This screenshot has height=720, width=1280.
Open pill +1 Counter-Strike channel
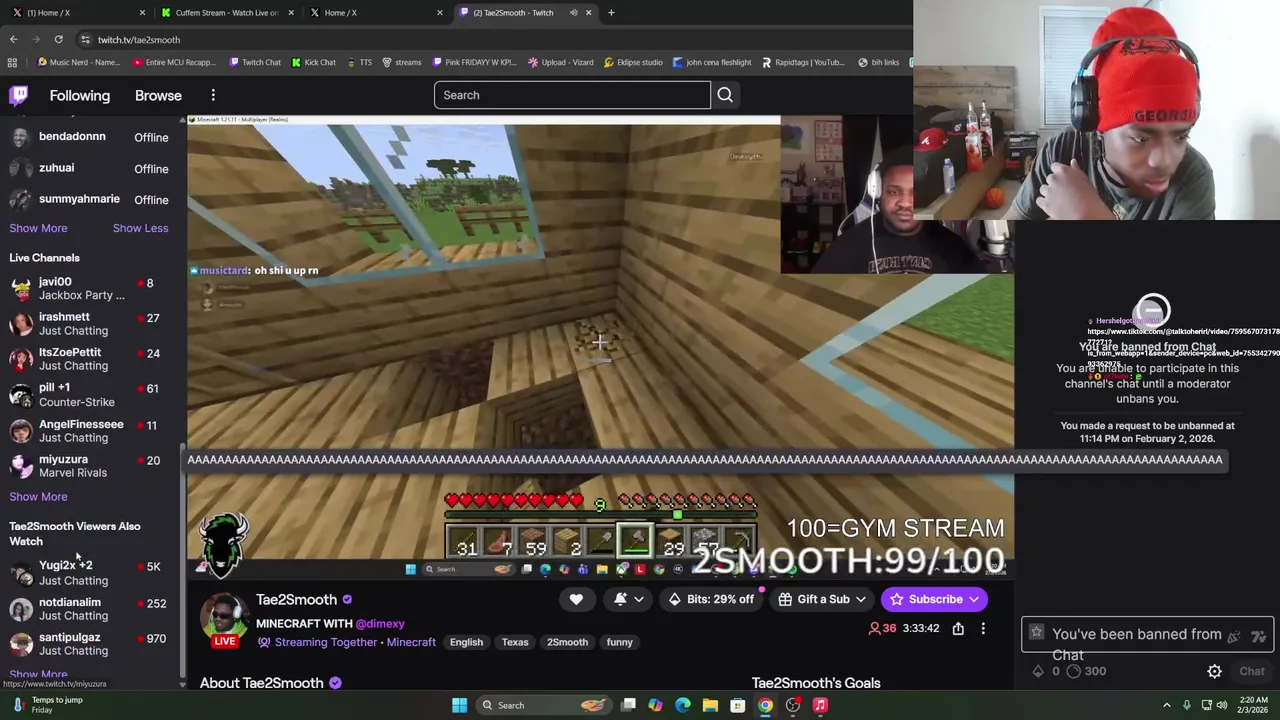coord(92,395)
